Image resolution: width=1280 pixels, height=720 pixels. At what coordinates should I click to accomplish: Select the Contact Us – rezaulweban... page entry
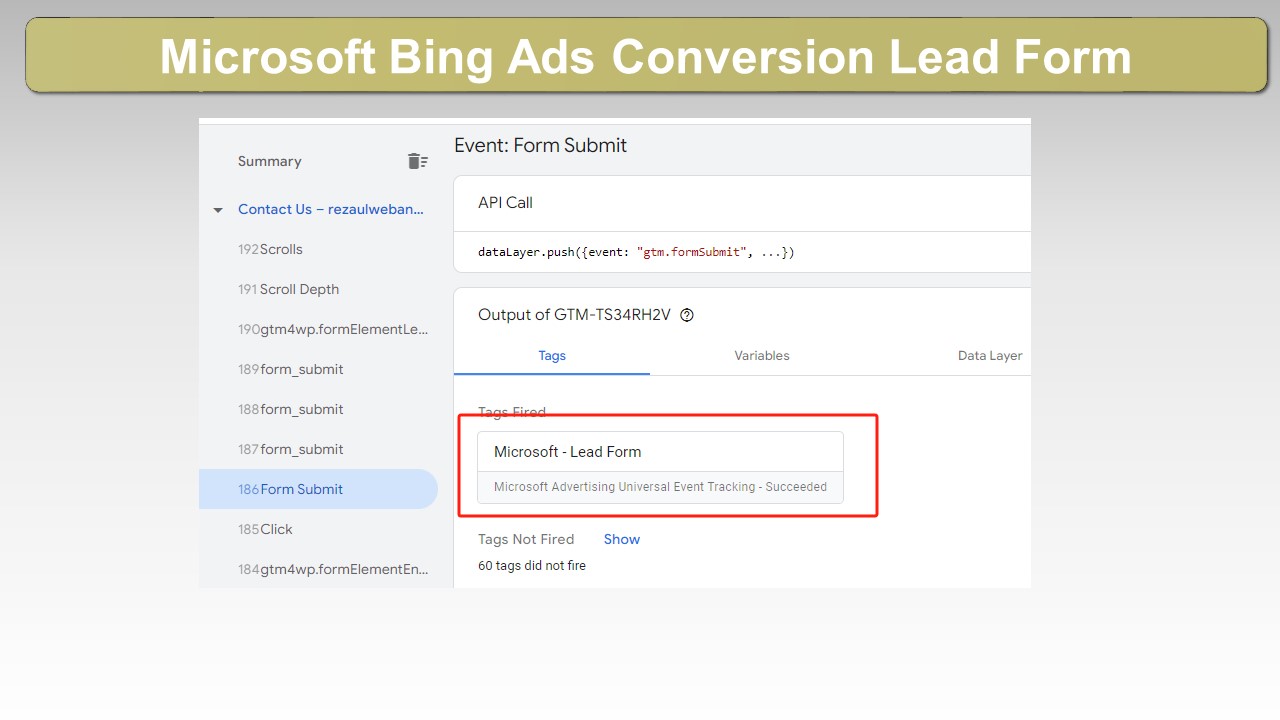pos(331,209)
